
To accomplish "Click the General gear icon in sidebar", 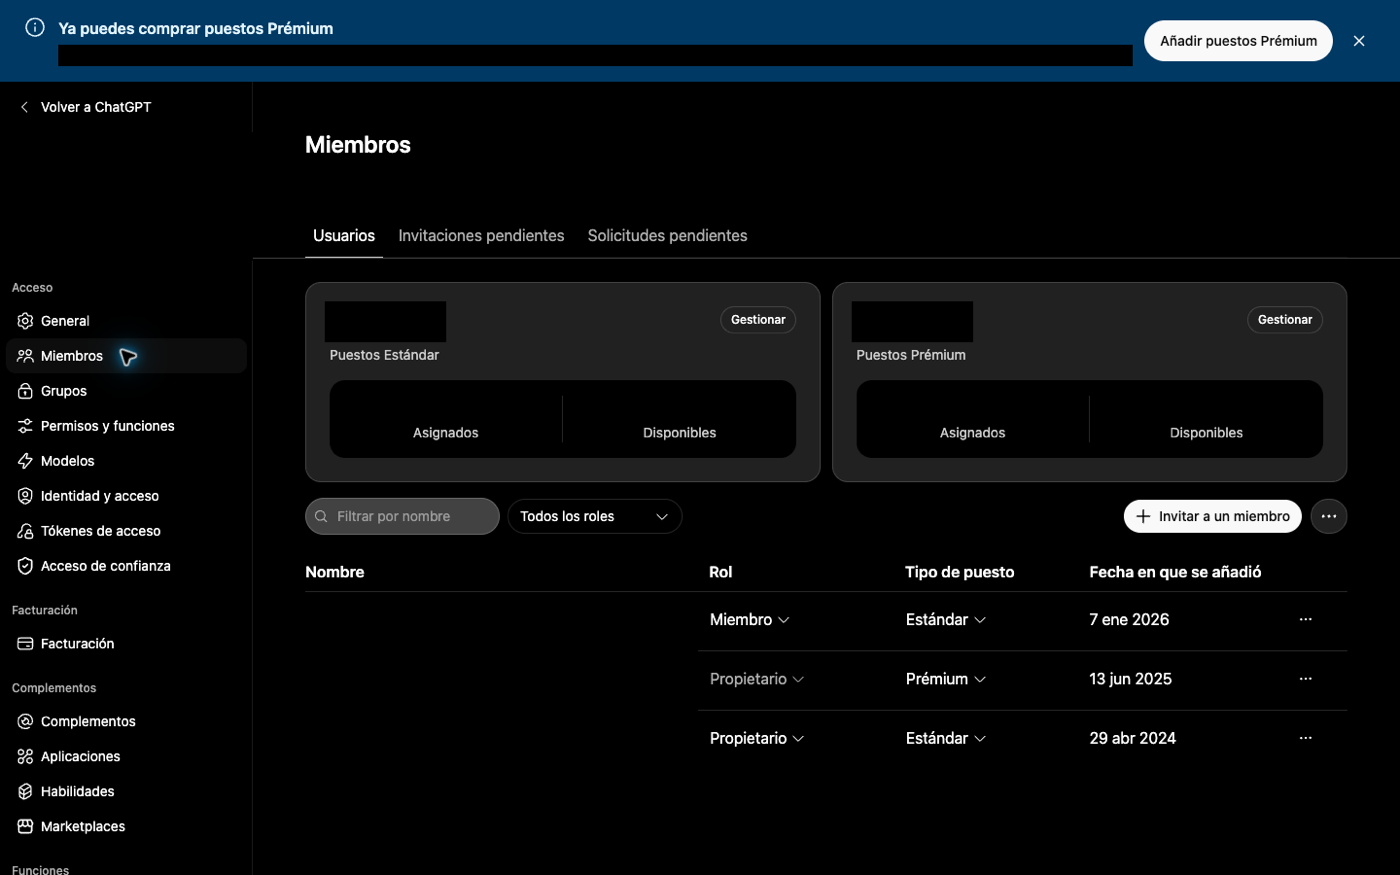I will 25,321.
